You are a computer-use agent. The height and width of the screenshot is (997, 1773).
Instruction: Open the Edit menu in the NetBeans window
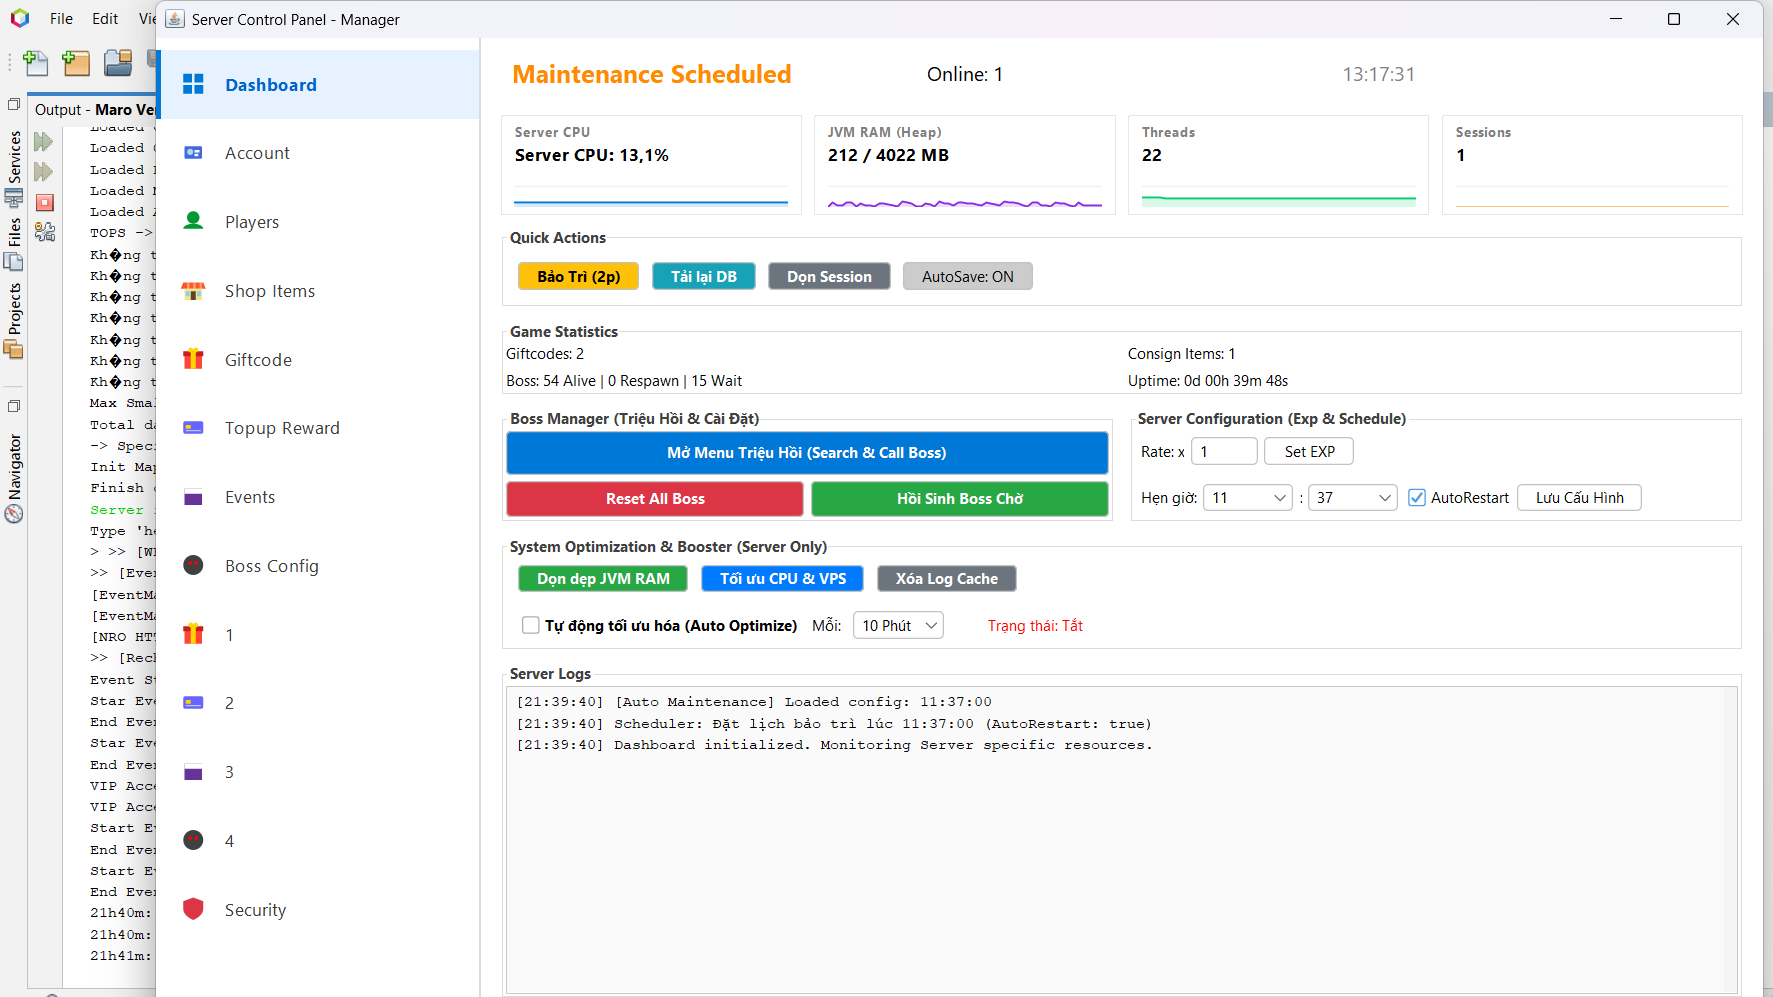105,18
